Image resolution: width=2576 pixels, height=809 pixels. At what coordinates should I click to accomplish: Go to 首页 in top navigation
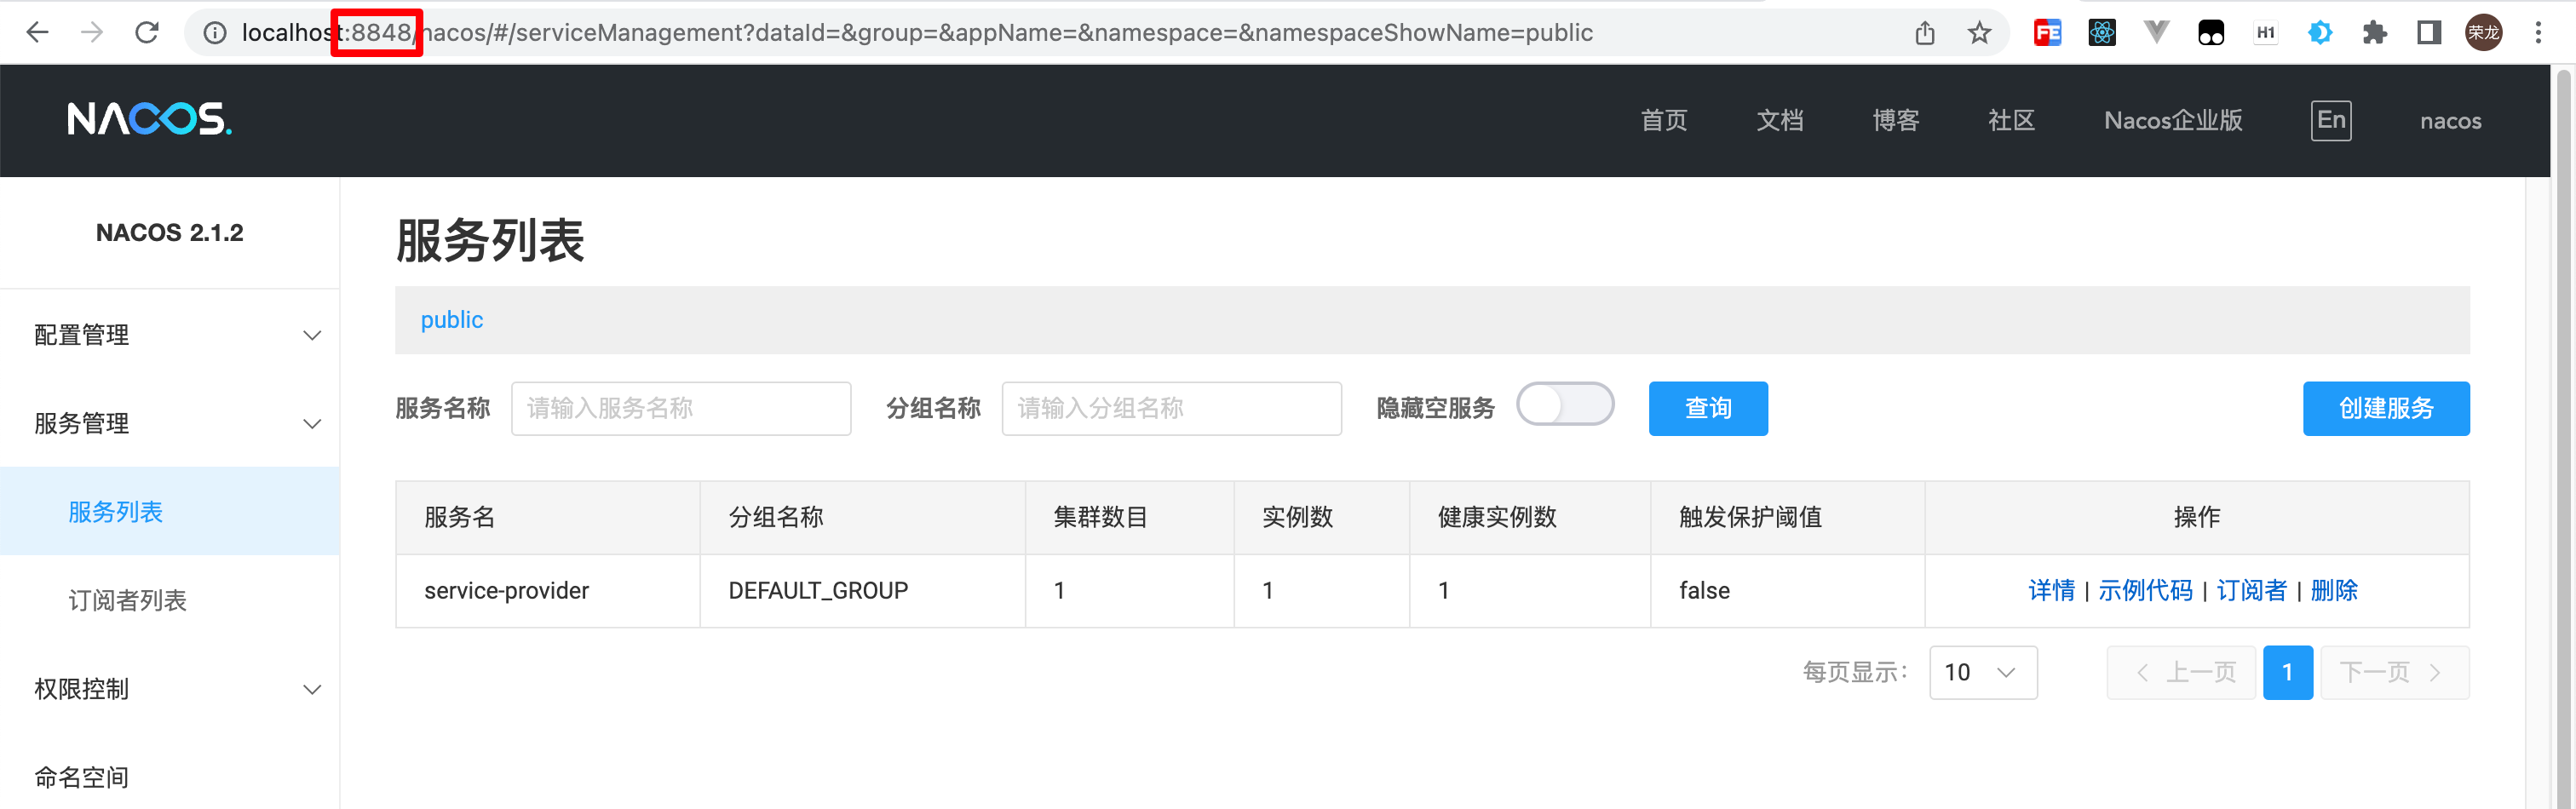tap(1664, 120)
